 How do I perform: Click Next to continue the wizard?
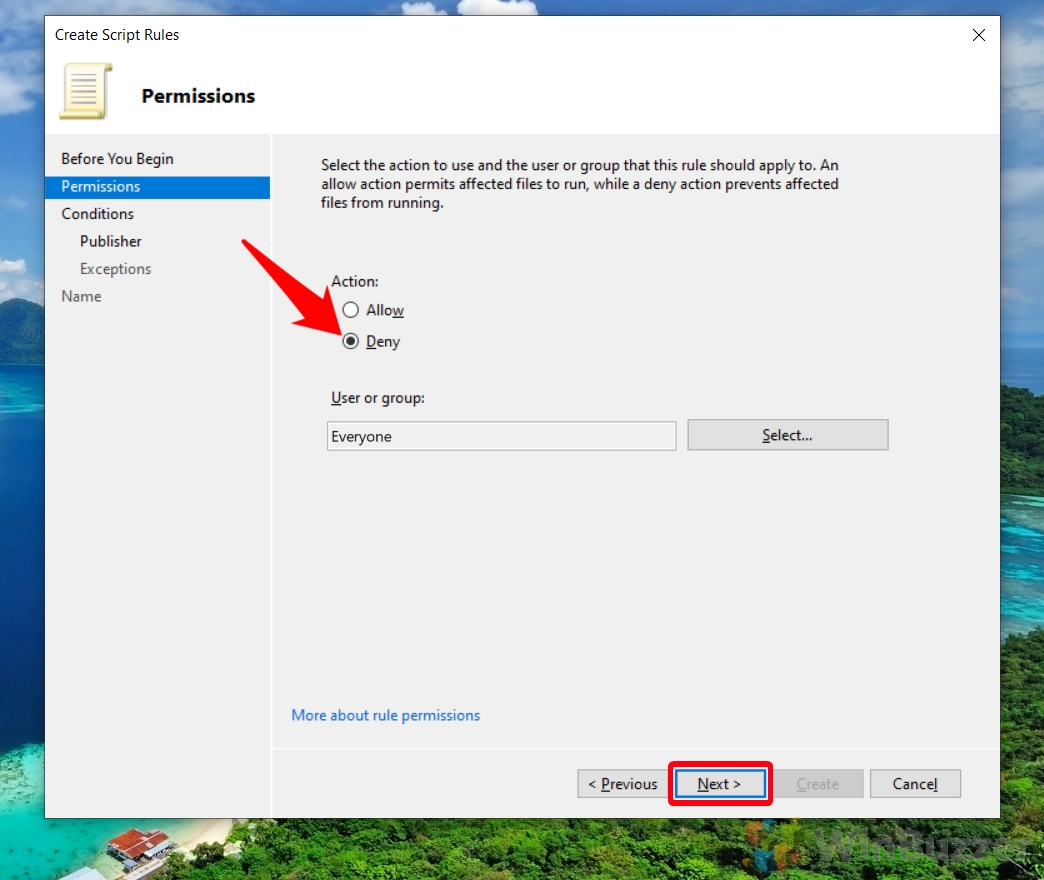[720, 783]
